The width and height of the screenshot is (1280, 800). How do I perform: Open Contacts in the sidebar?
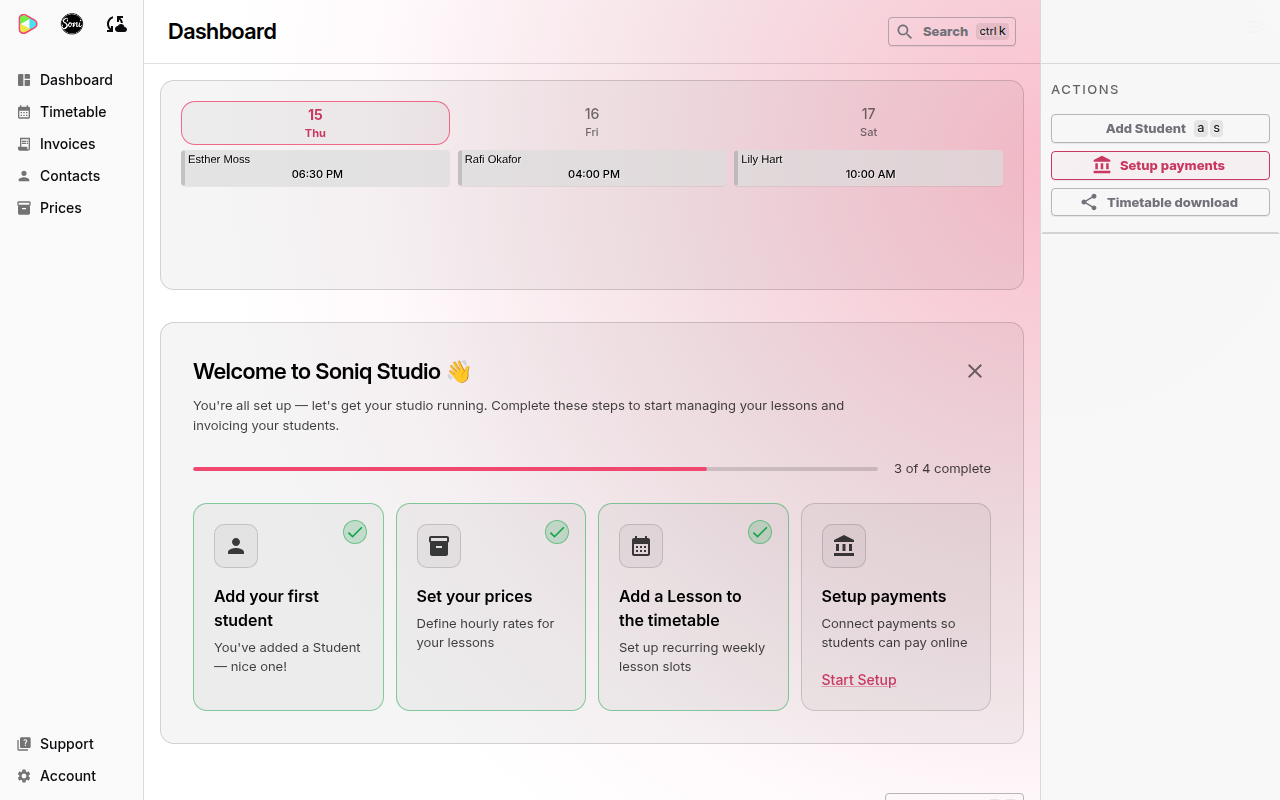pyautogui.click(x=71, y=176)
